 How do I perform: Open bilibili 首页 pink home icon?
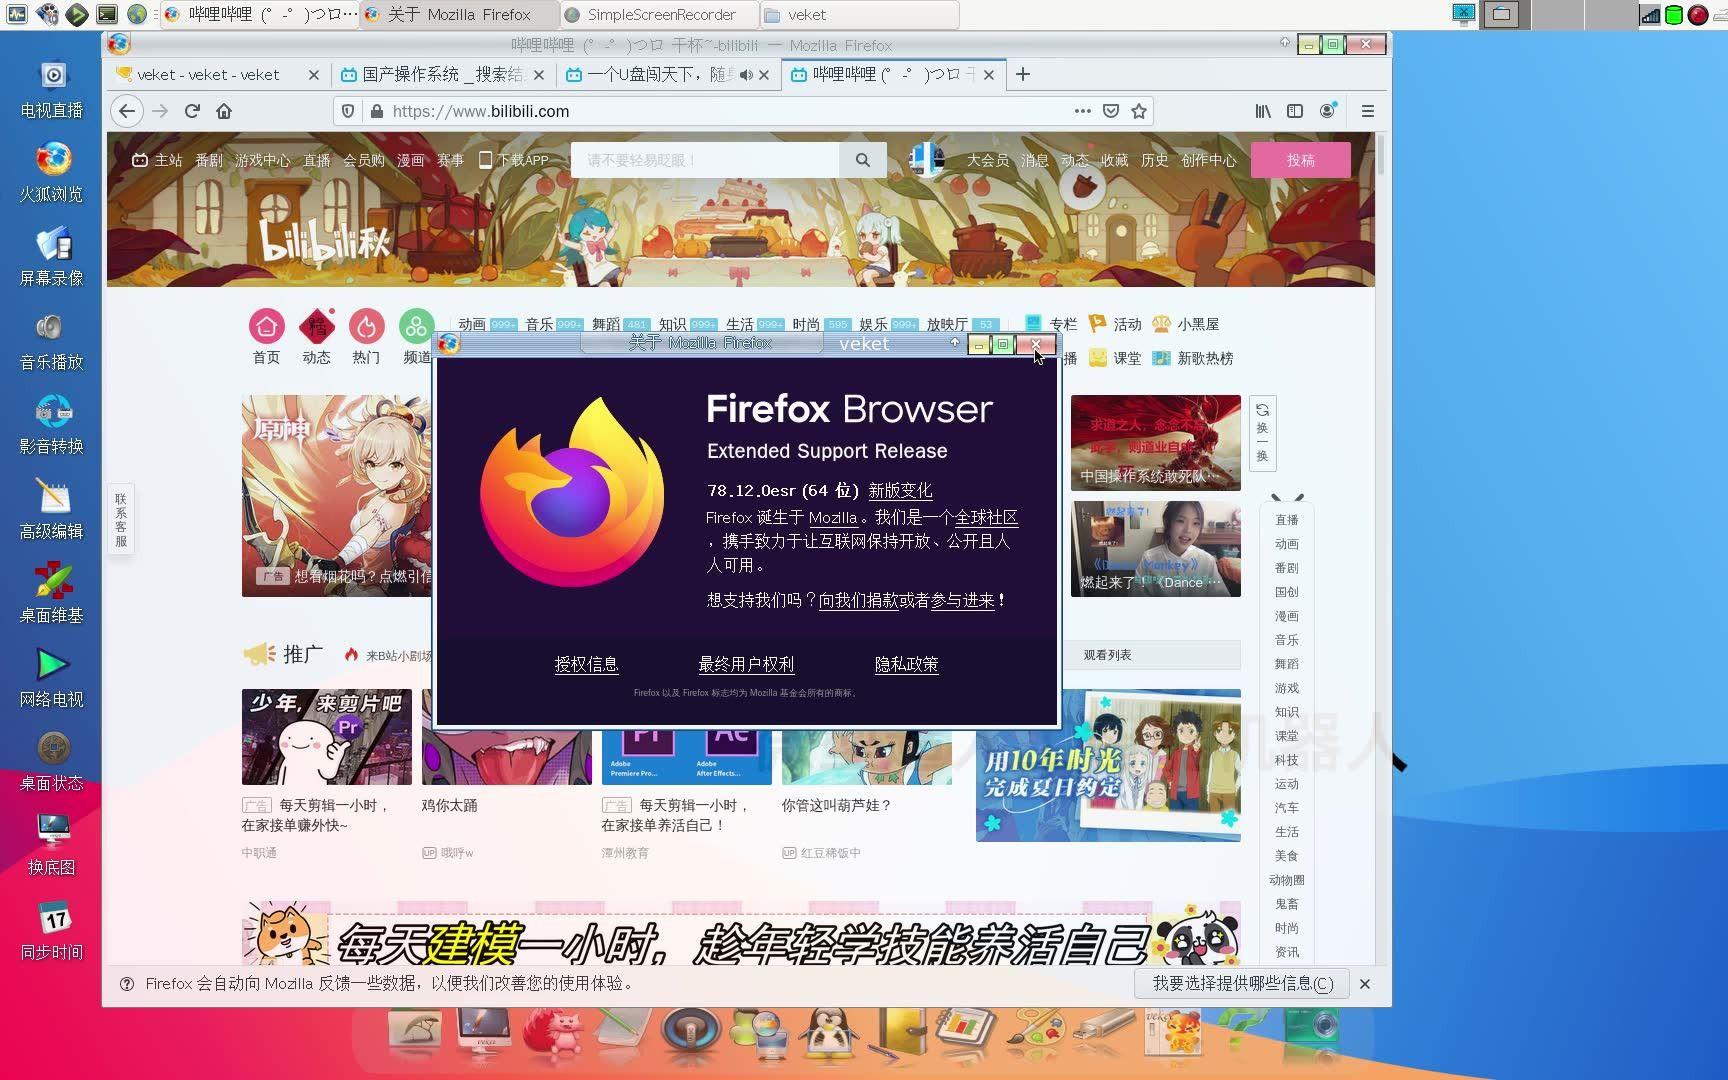[x=266, y=326]
